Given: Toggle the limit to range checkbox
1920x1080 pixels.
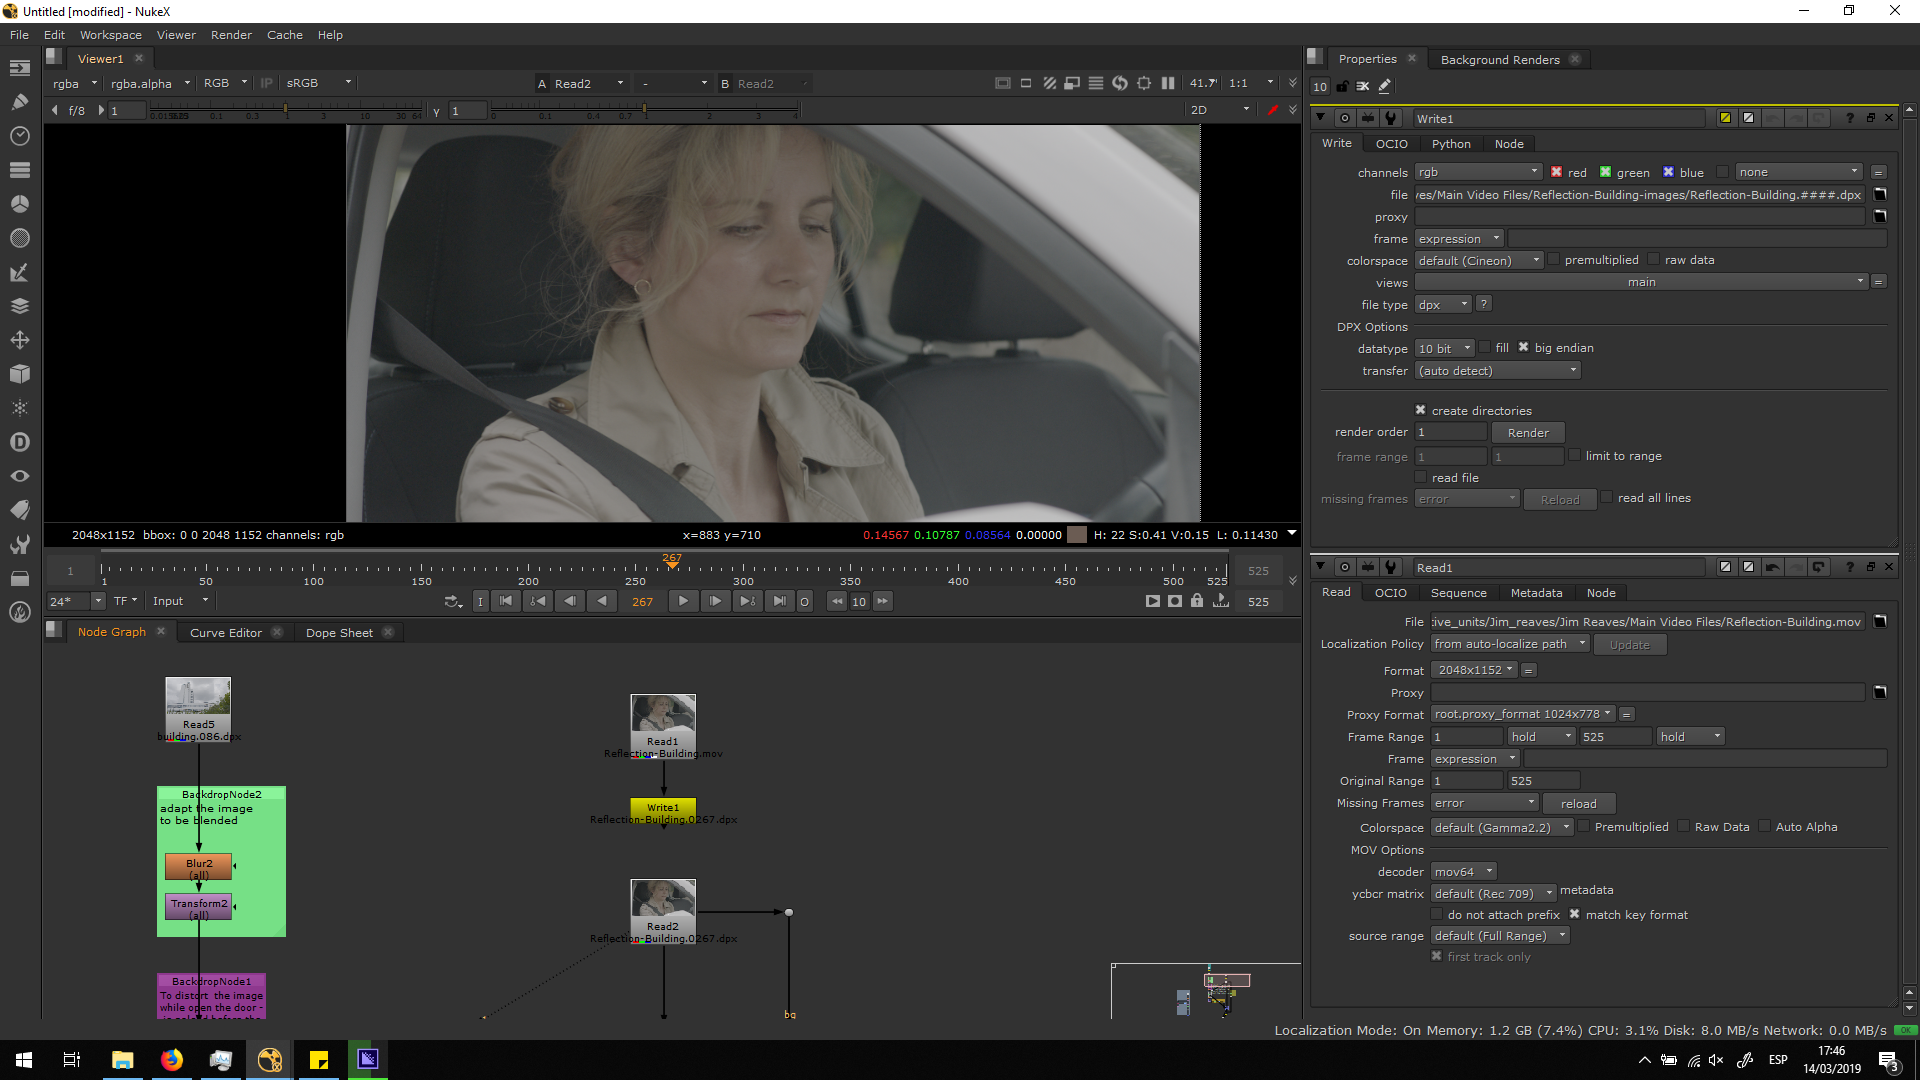Looking at the screenshot, I should (x=1575, y=456).
